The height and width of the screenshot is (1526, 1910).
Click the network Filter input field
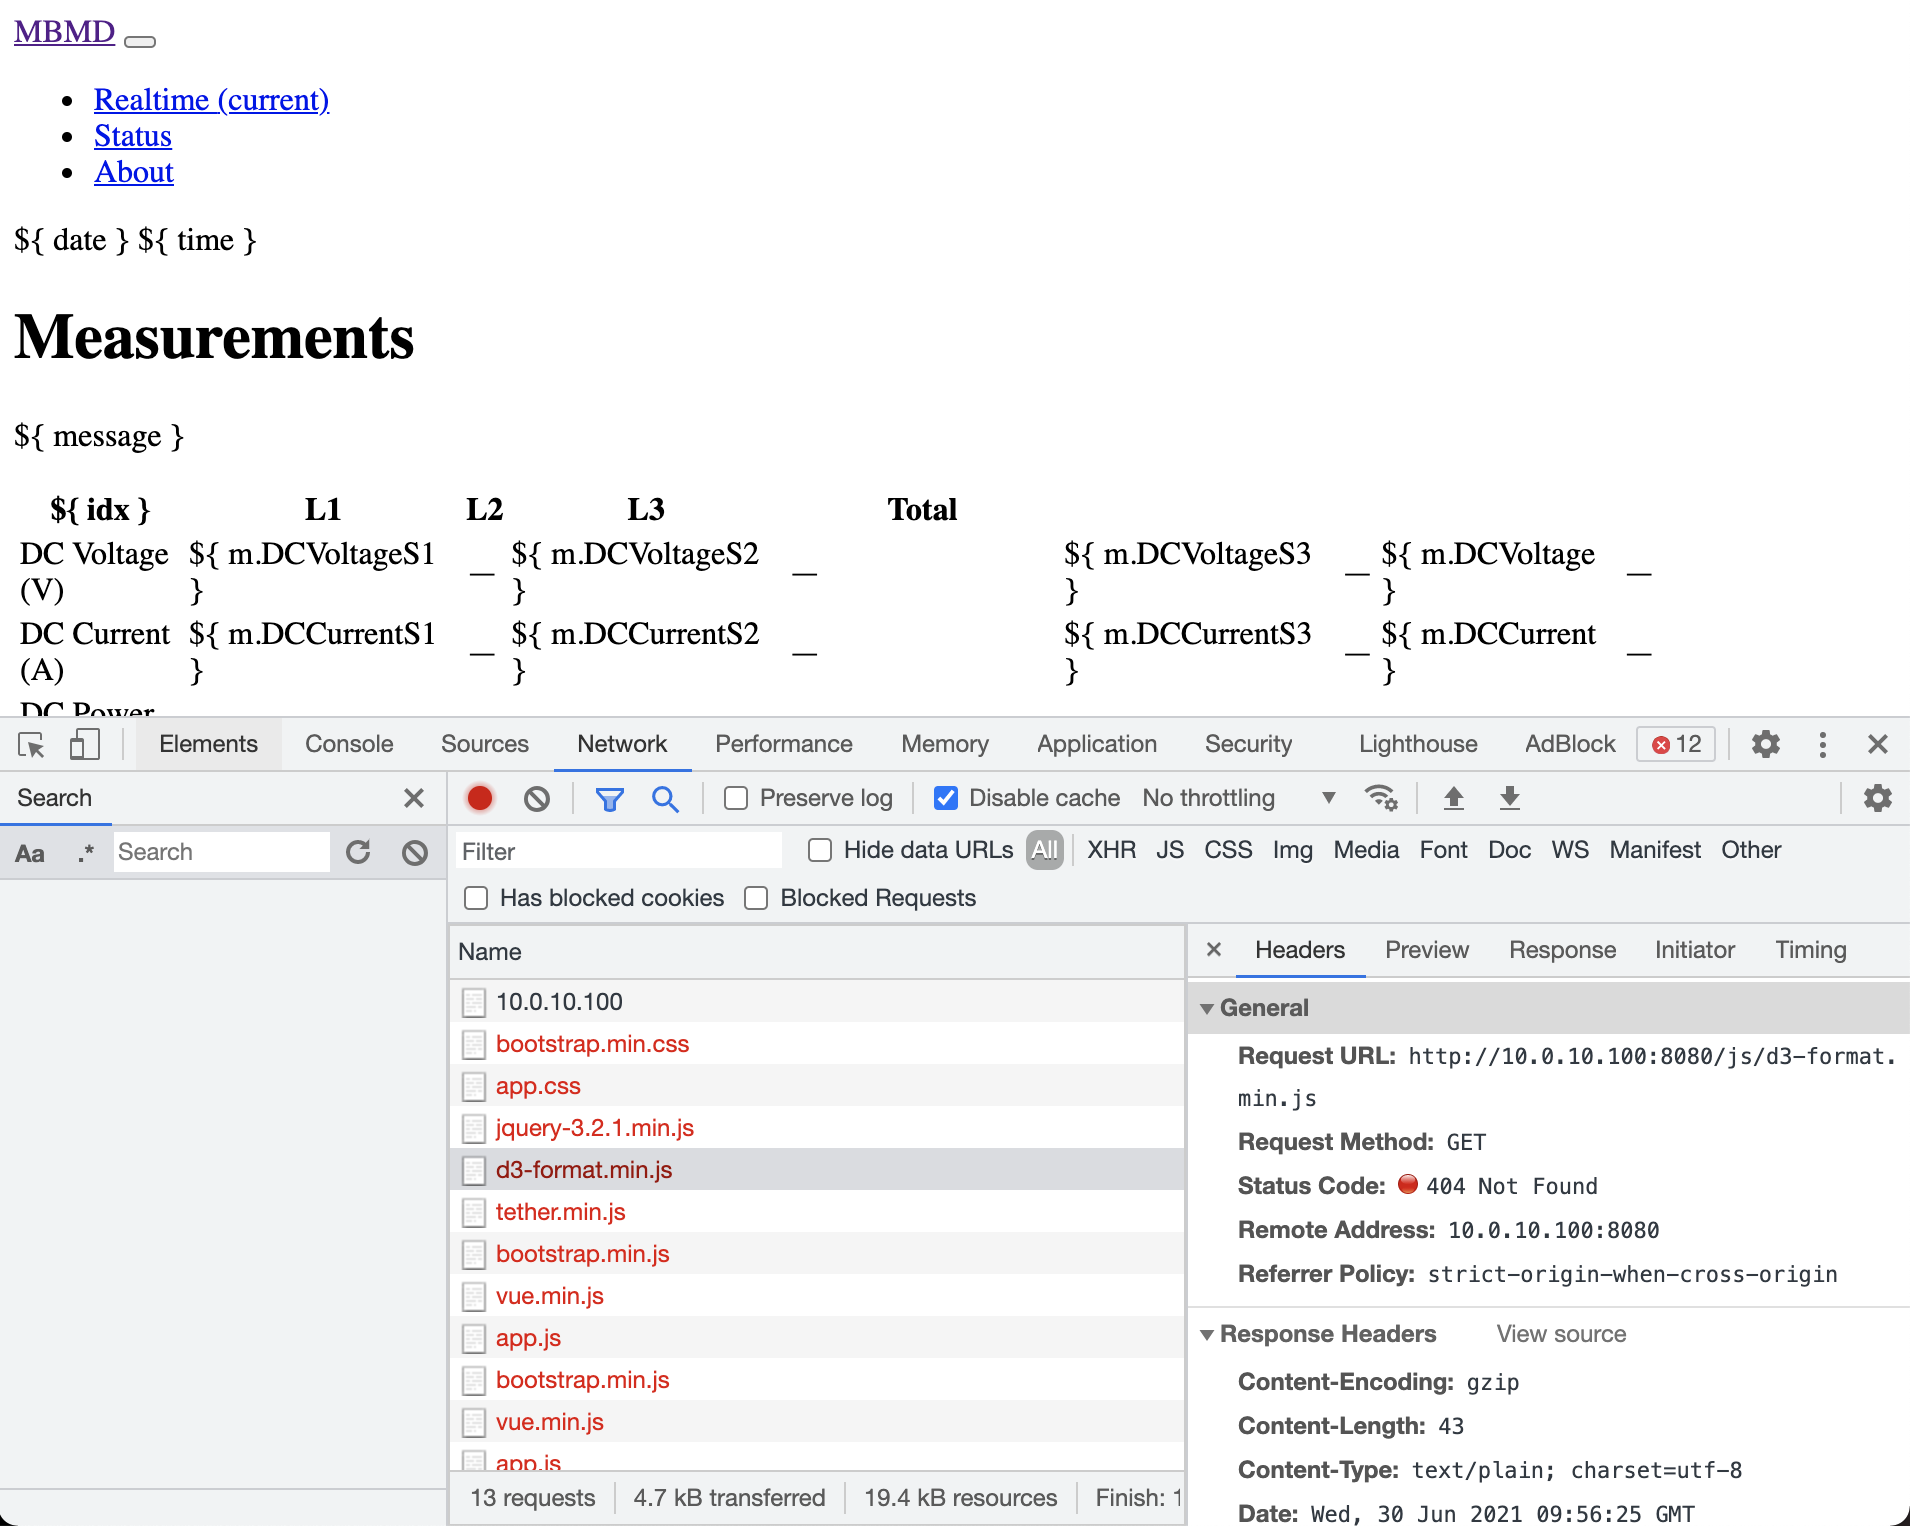(x=619, y=851)
